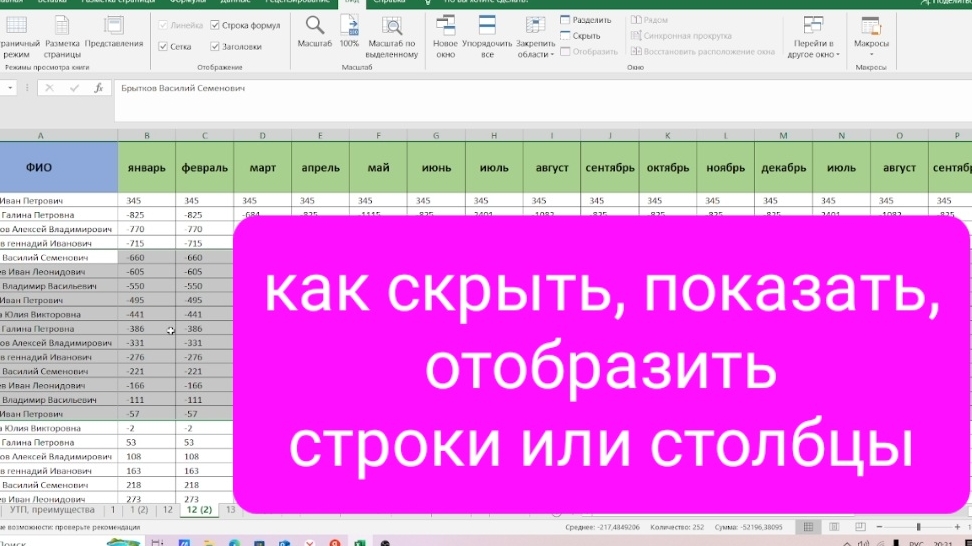Open sheet tab 13

[230, 510]
